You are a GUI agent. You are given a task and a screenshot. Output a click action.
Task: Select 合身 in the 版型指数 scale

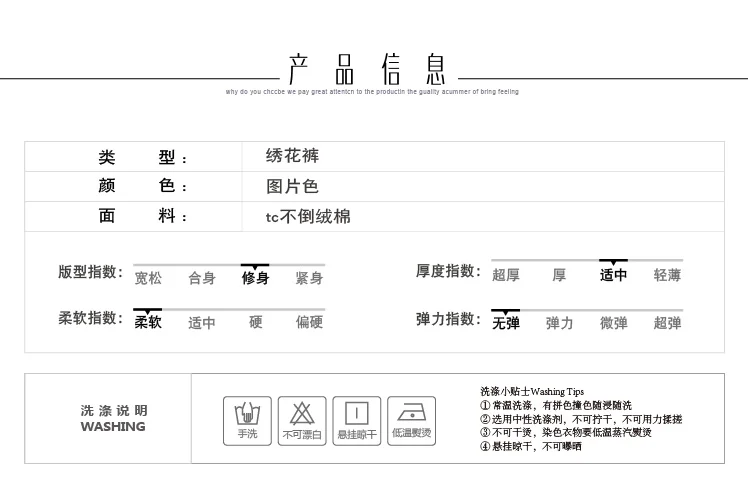(x=202, y=278)
